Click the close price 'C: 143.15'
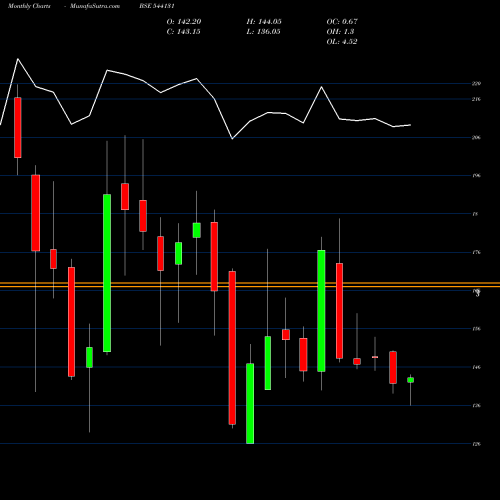The height and width of the screenshot is (500, 500). pos(183,32)
